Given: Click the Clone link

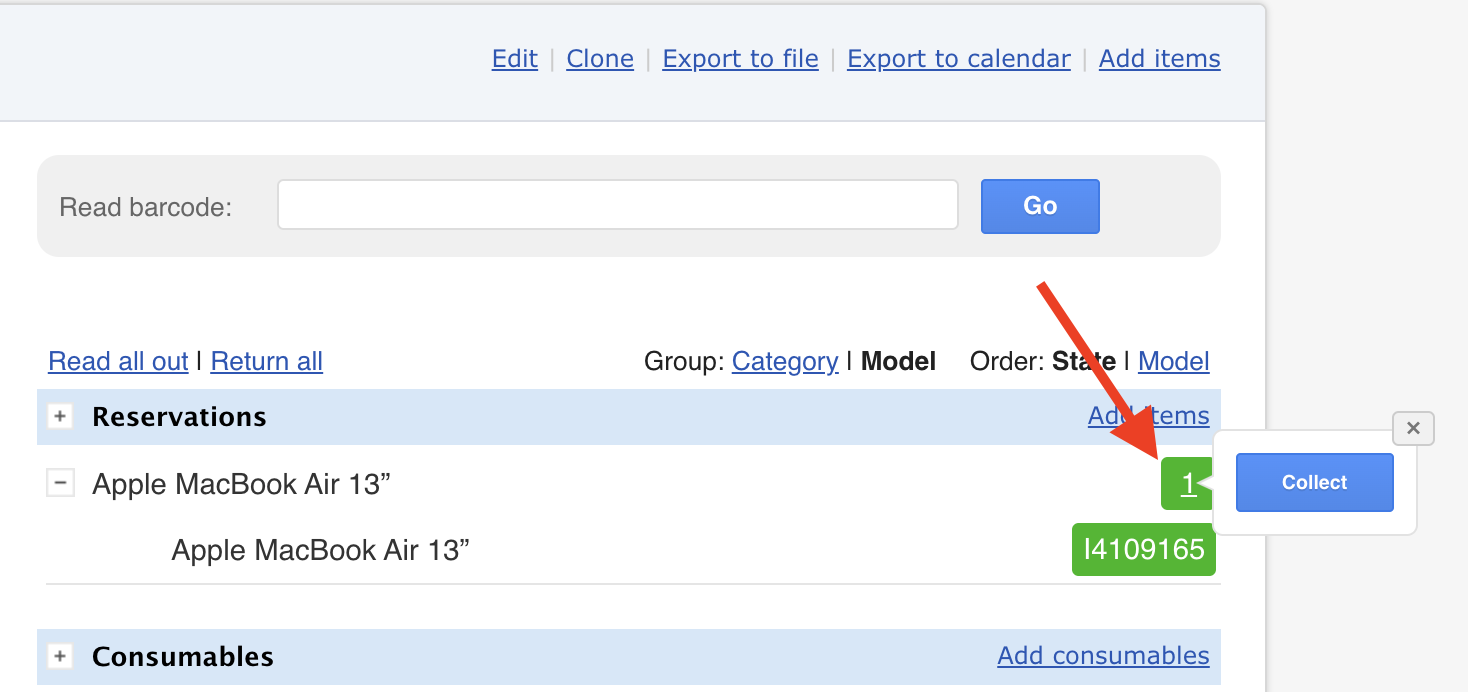Looking at the screenshot, I should point(599,59).
